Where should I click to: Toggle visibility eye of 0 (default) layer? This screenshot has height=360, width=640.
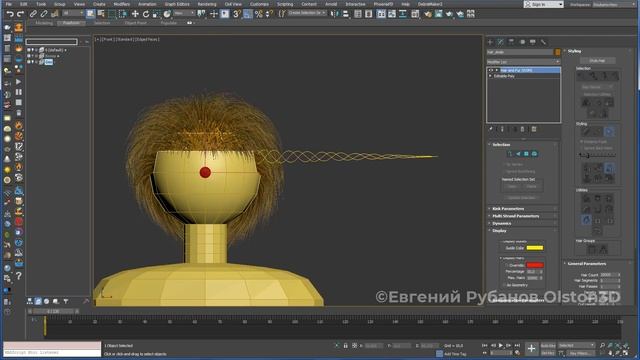coord(29,50)
